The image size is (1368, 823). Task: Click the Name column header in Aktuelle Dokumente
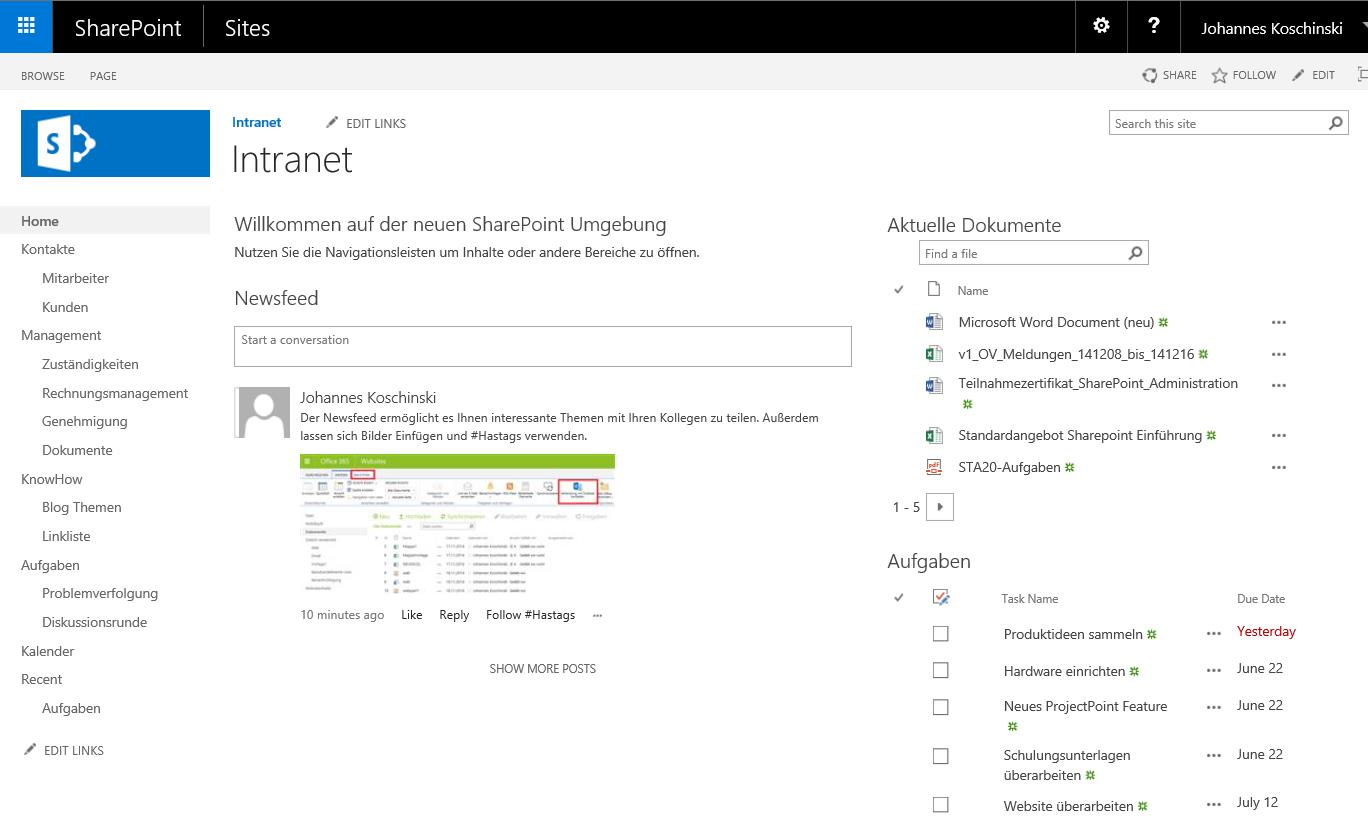click(x=973, y=290)
